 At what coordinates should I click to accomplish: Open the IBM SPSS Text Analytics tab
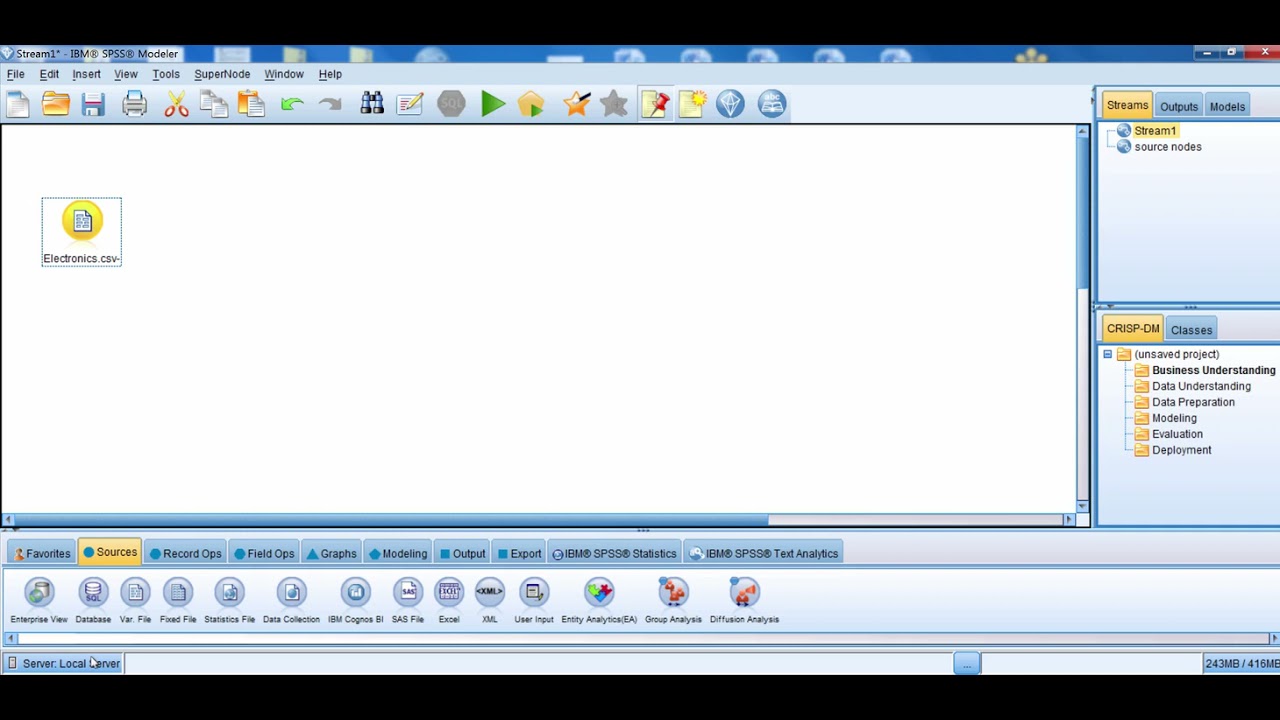pos(764,553)
